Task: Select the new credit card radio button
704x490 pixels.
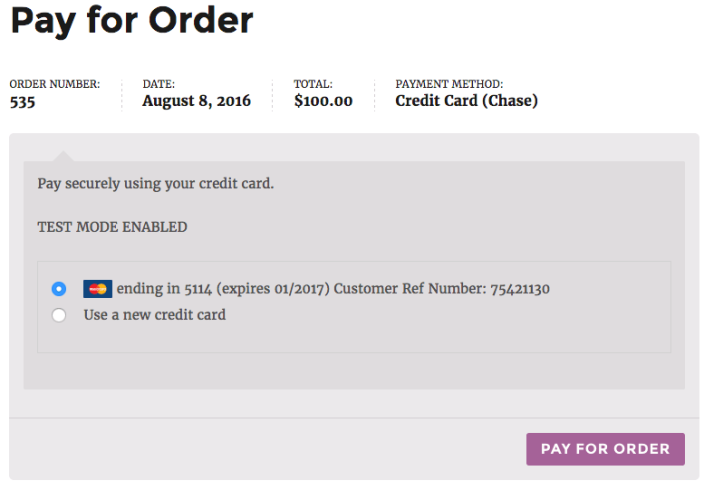Action: click(x=59, y=315)
